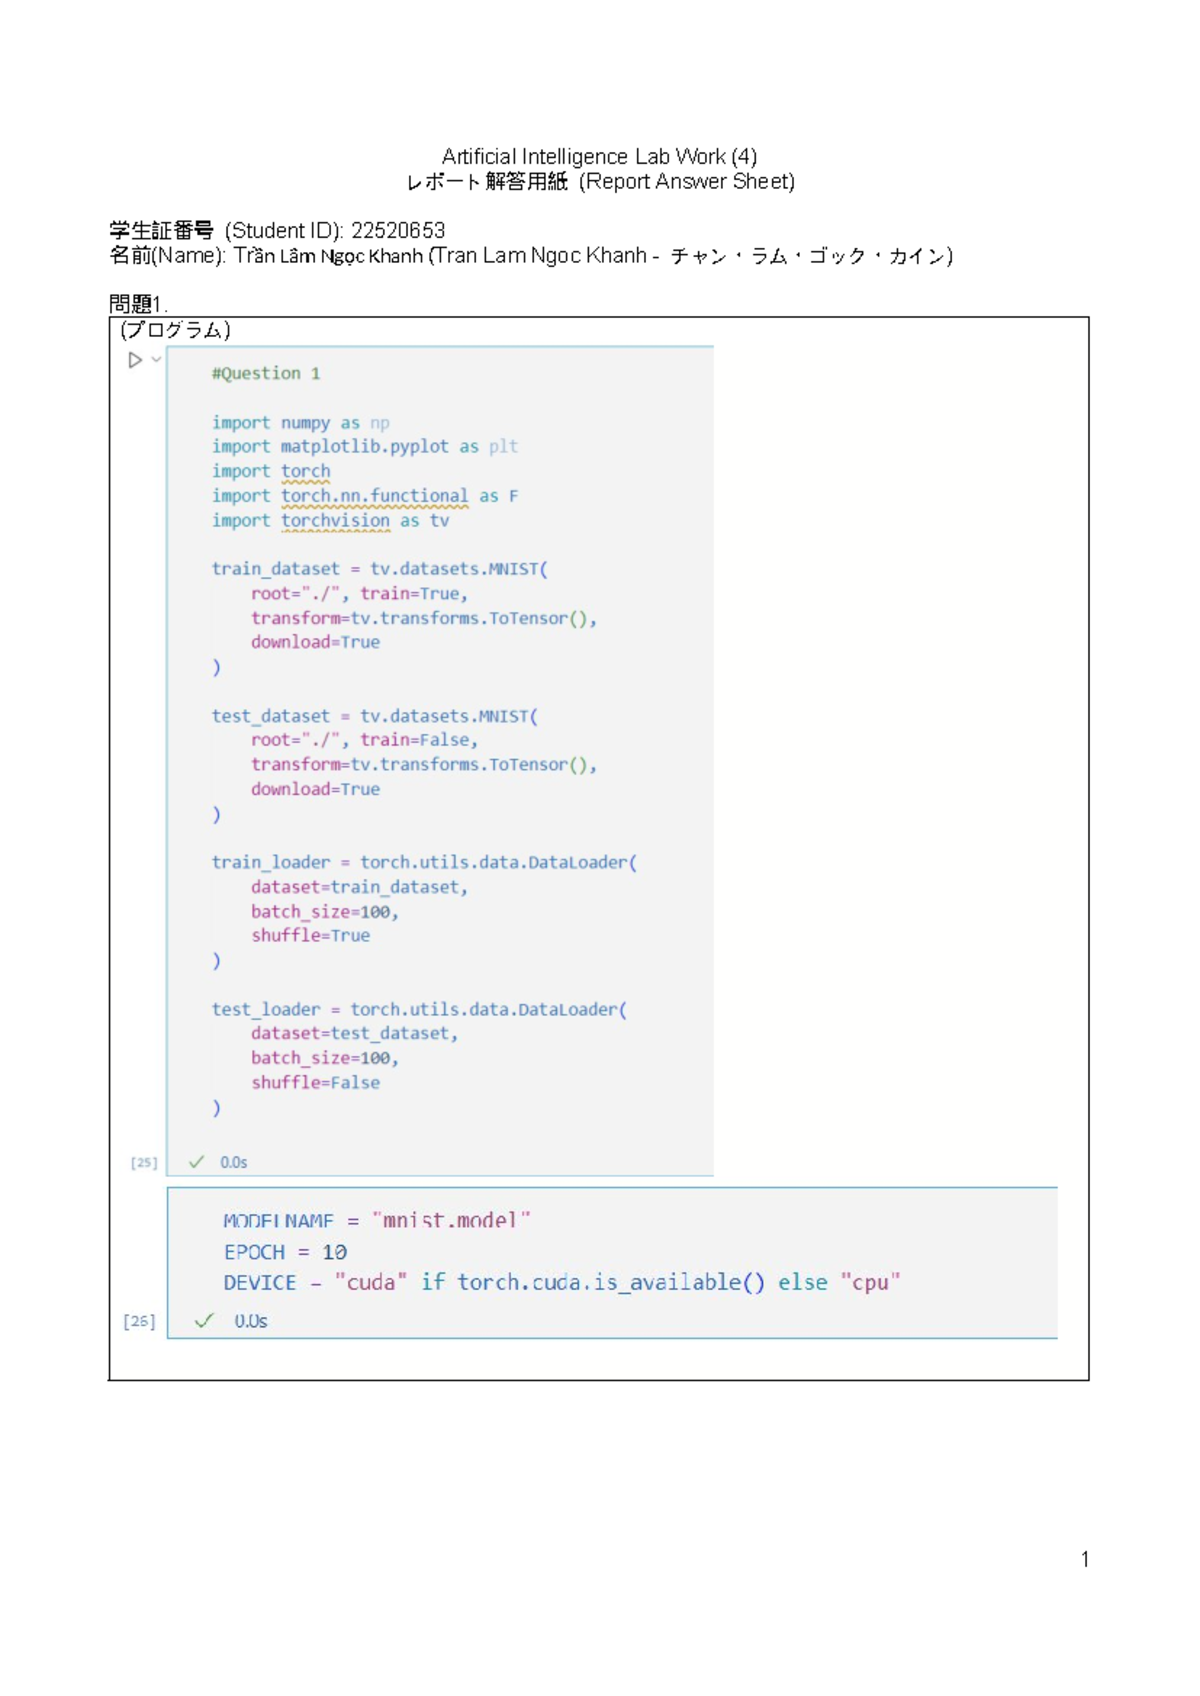
Task: Click the #Question 1 comment line
Action: click(266, 373)
